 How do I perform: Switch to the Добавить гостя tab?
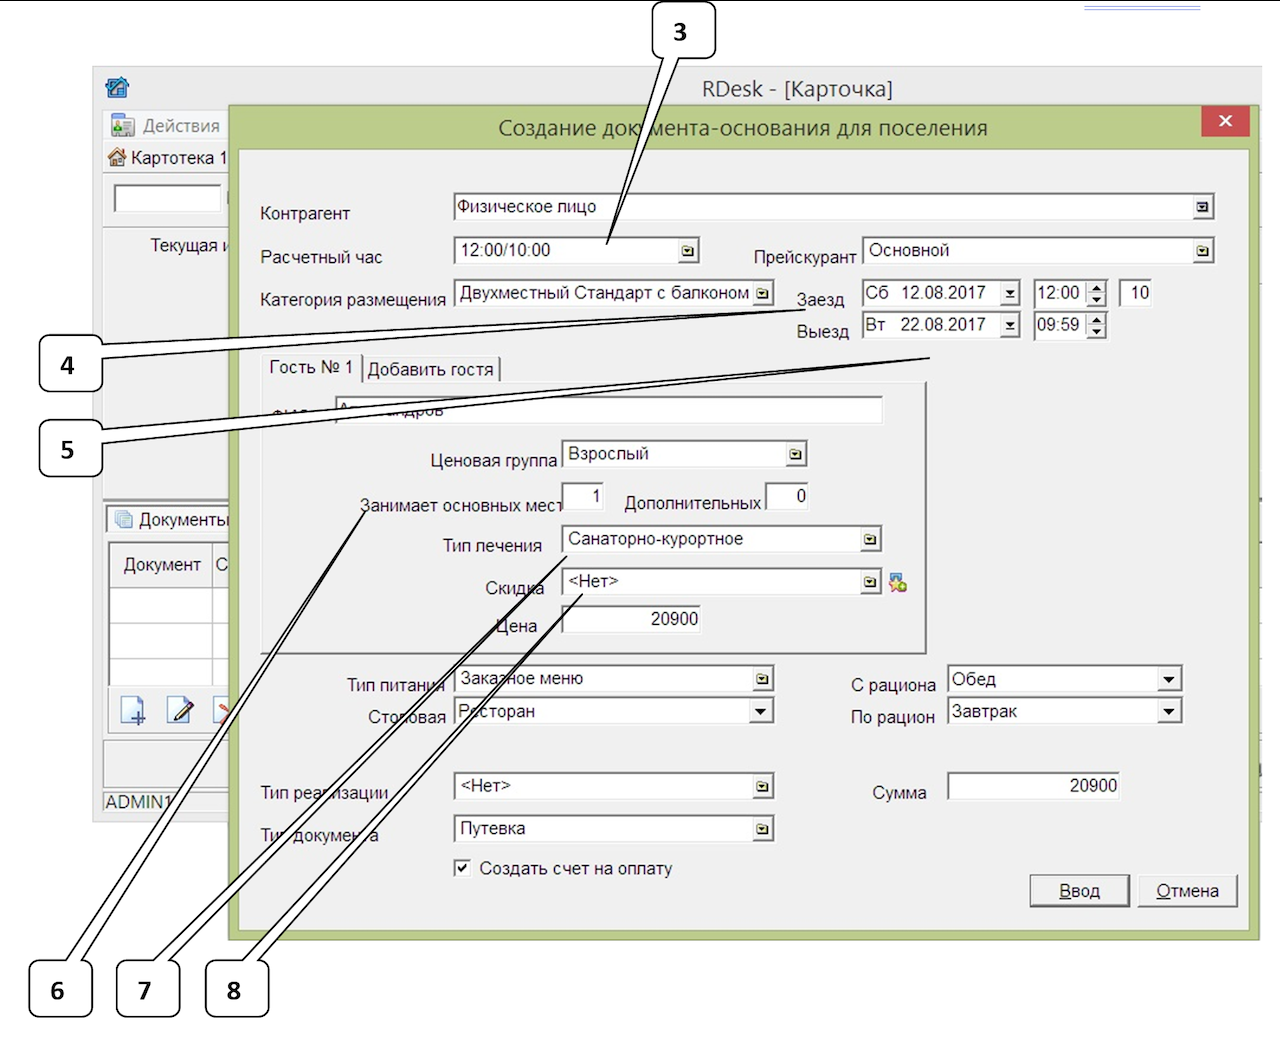click(x=430, y=369)
